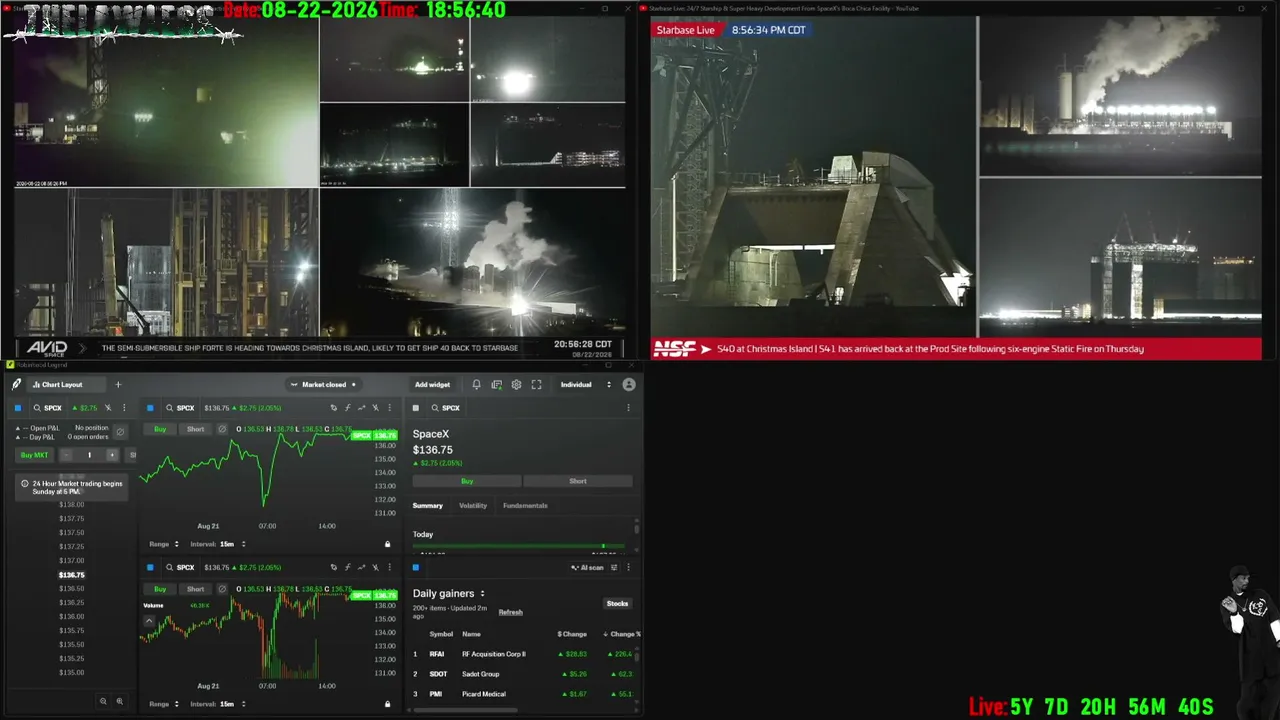Viewport: 1280px width, 720px height.
Task: Open the Individual account selector
Action: click(585, 384)
